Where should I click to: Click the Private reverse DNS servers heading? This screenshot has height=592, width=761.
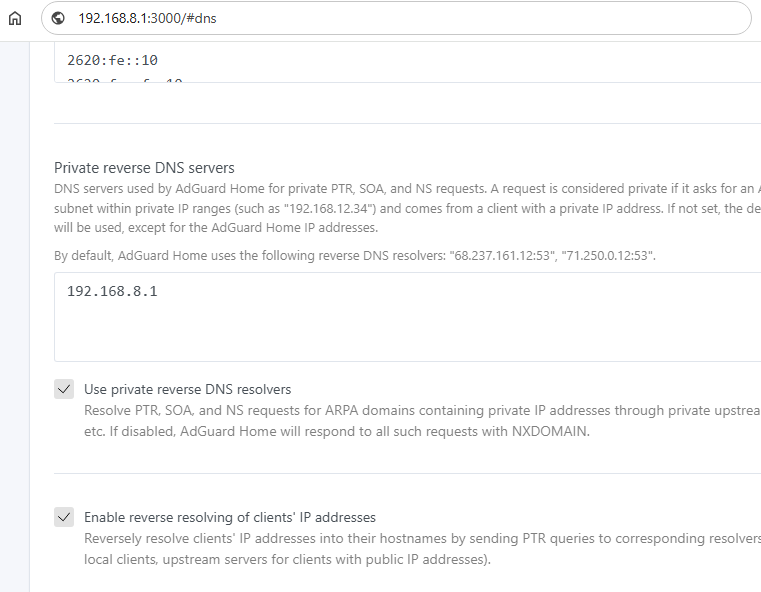144,167
